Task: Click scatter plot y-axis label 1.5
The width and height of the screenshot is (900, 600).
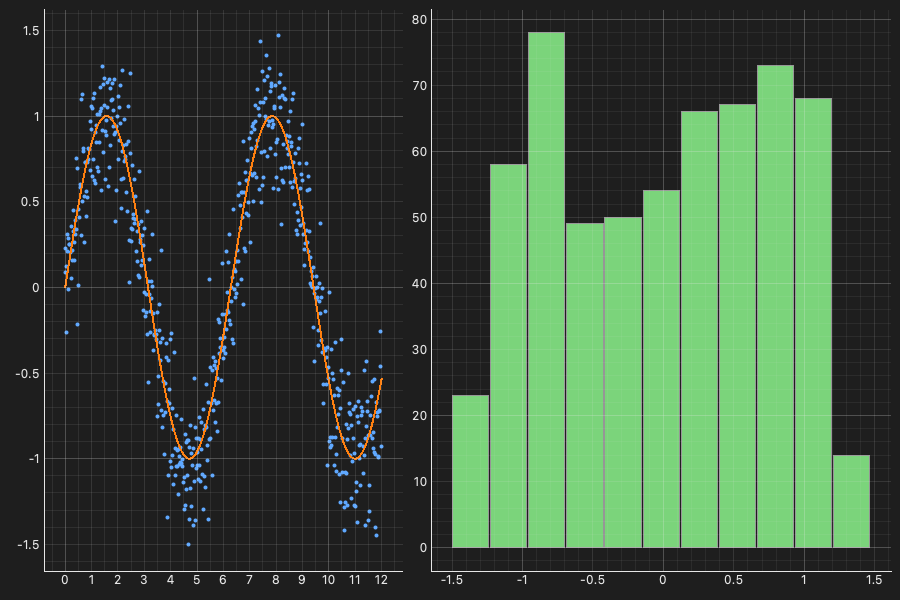Action: pyautogui.click(x=32, y=31)
